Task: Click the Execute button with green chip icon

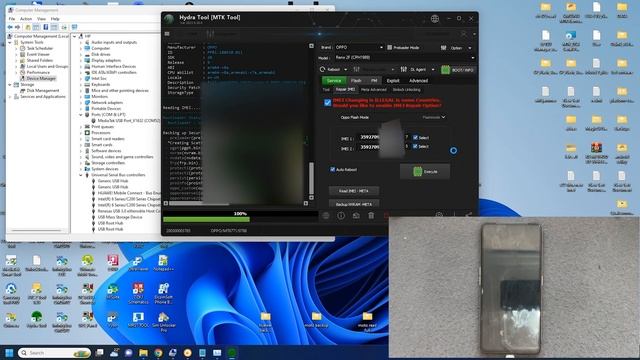Action: point(425,171)
